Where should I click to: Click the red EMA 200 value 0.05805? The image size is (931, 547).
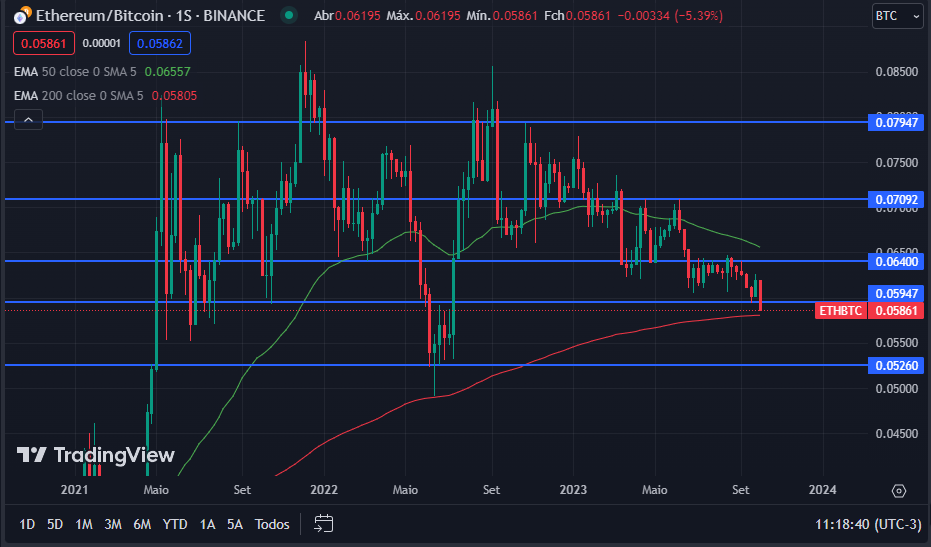(x=174, y=96)
